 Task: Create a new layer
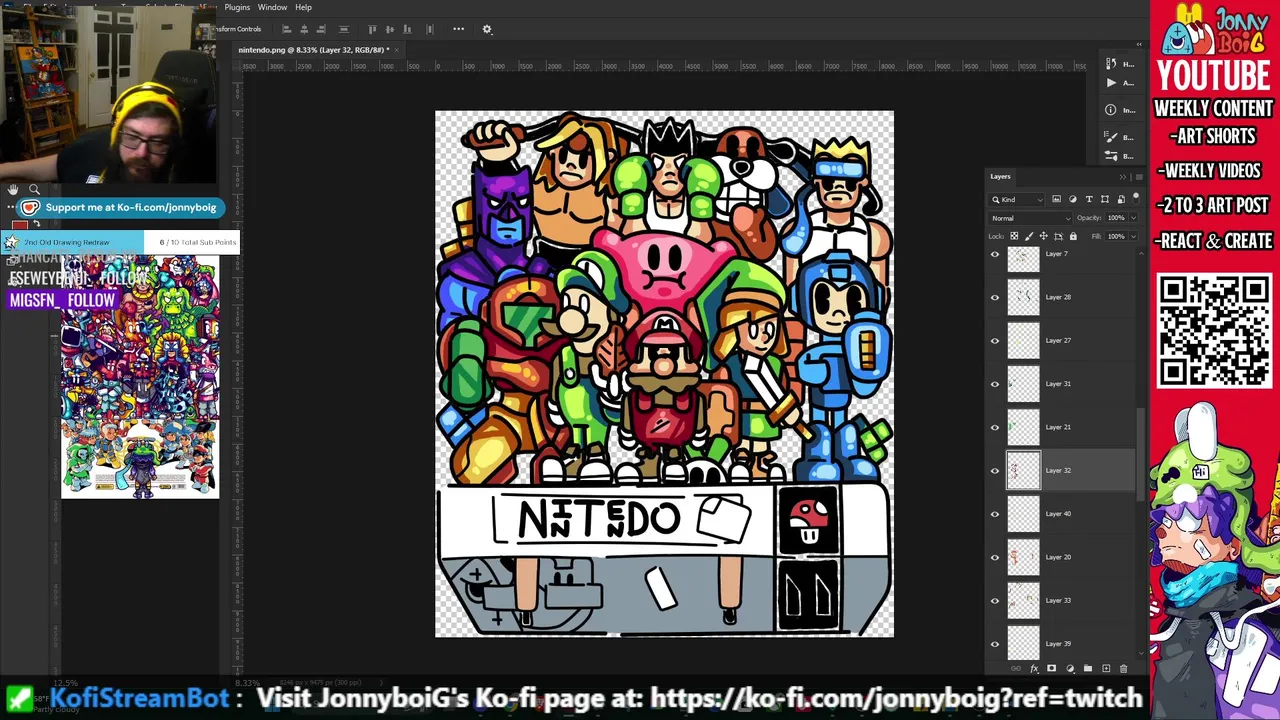[x=1106, y=669]
